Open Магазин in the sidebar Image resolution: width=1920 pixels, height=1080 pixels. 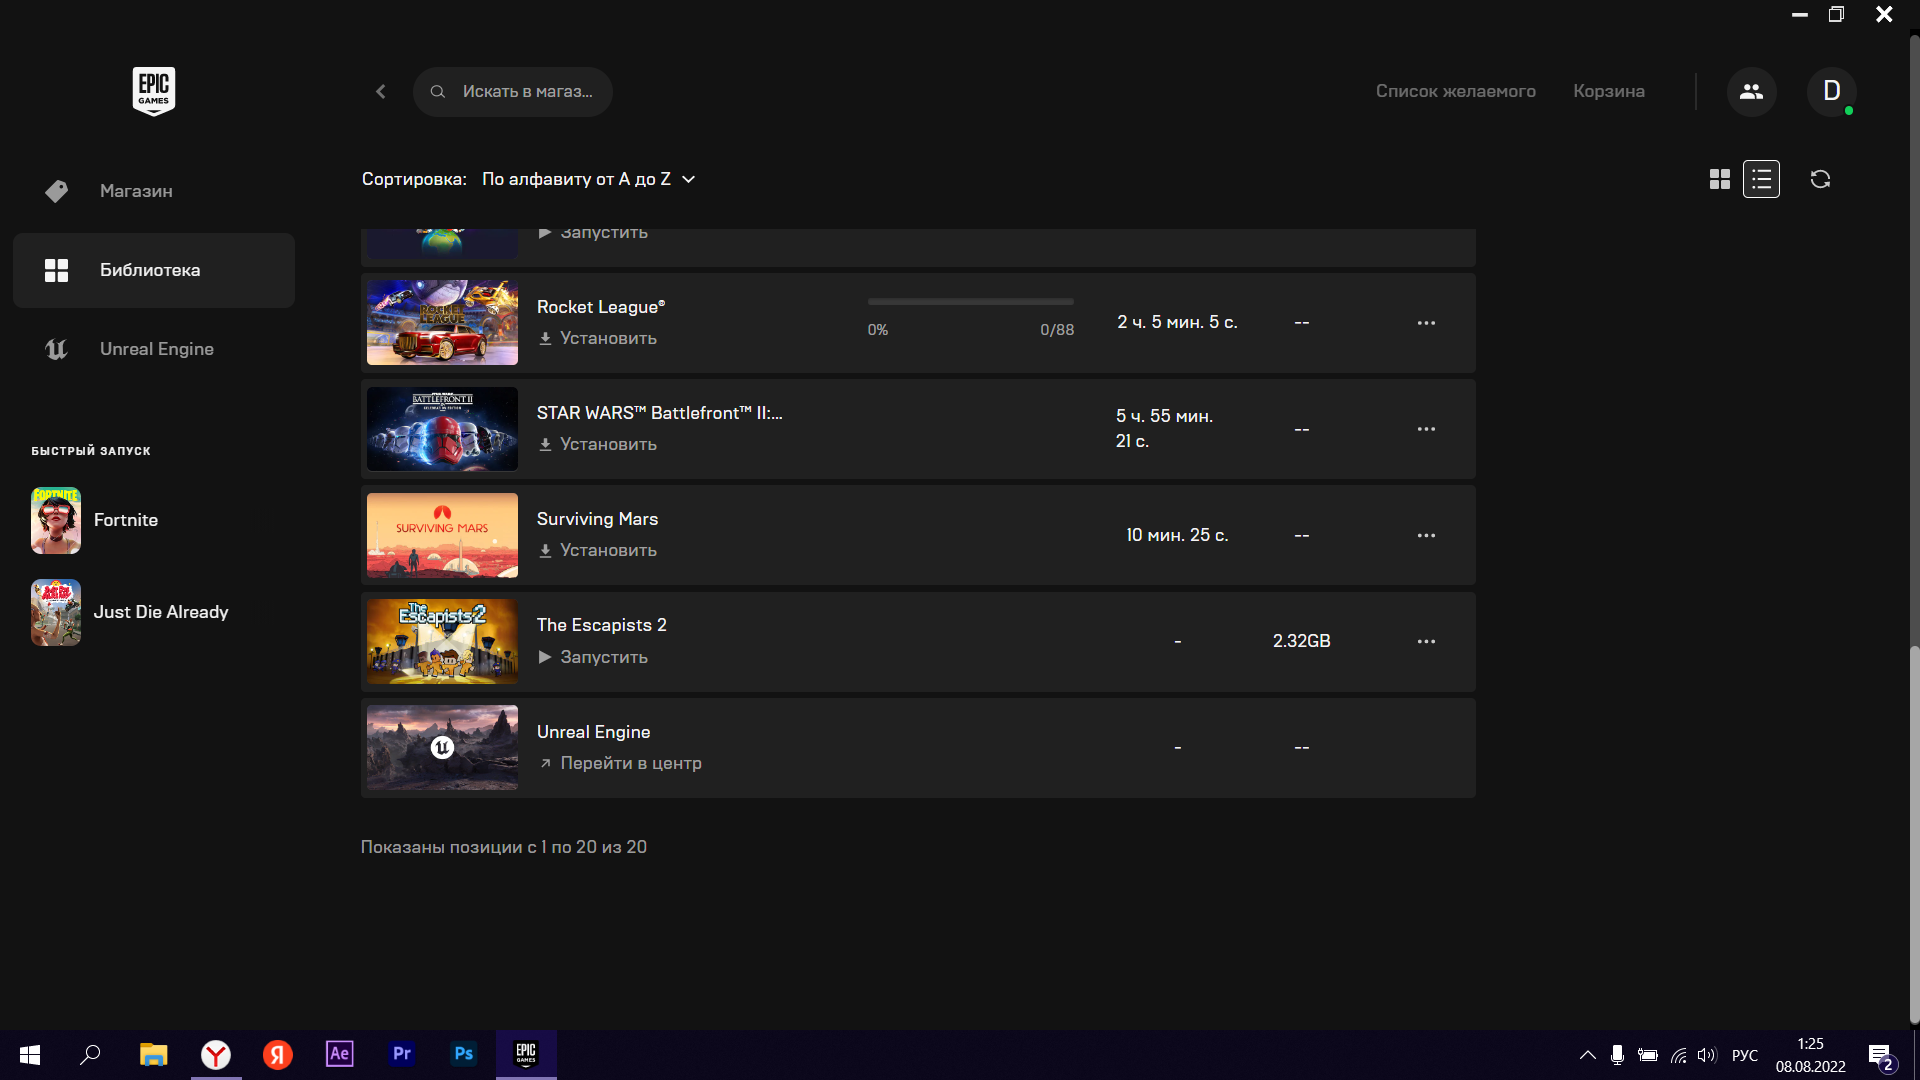click(x=154, y=191)
